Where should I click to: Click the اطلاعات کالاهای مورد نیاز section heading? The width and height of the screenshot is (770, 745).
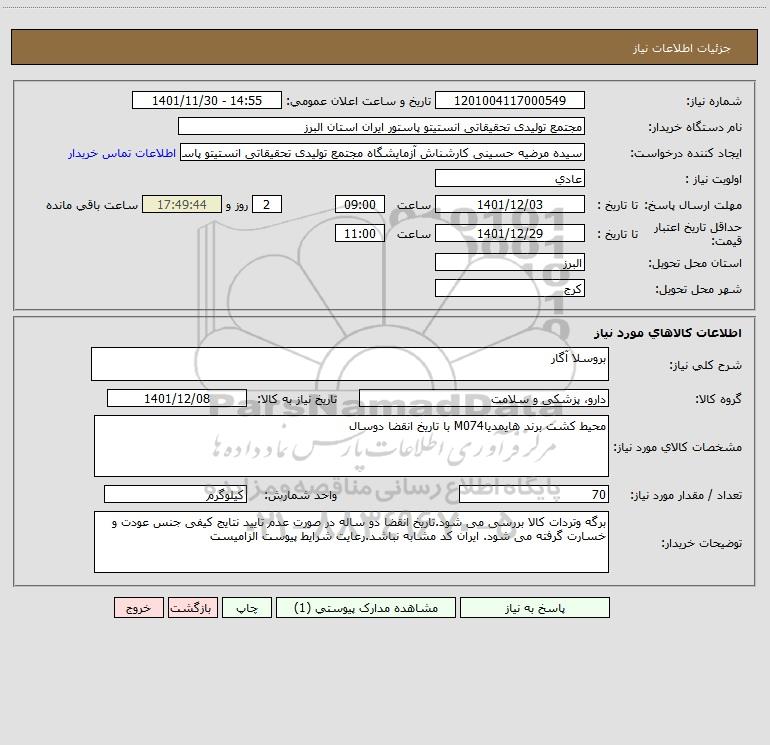tap(667, 333)
